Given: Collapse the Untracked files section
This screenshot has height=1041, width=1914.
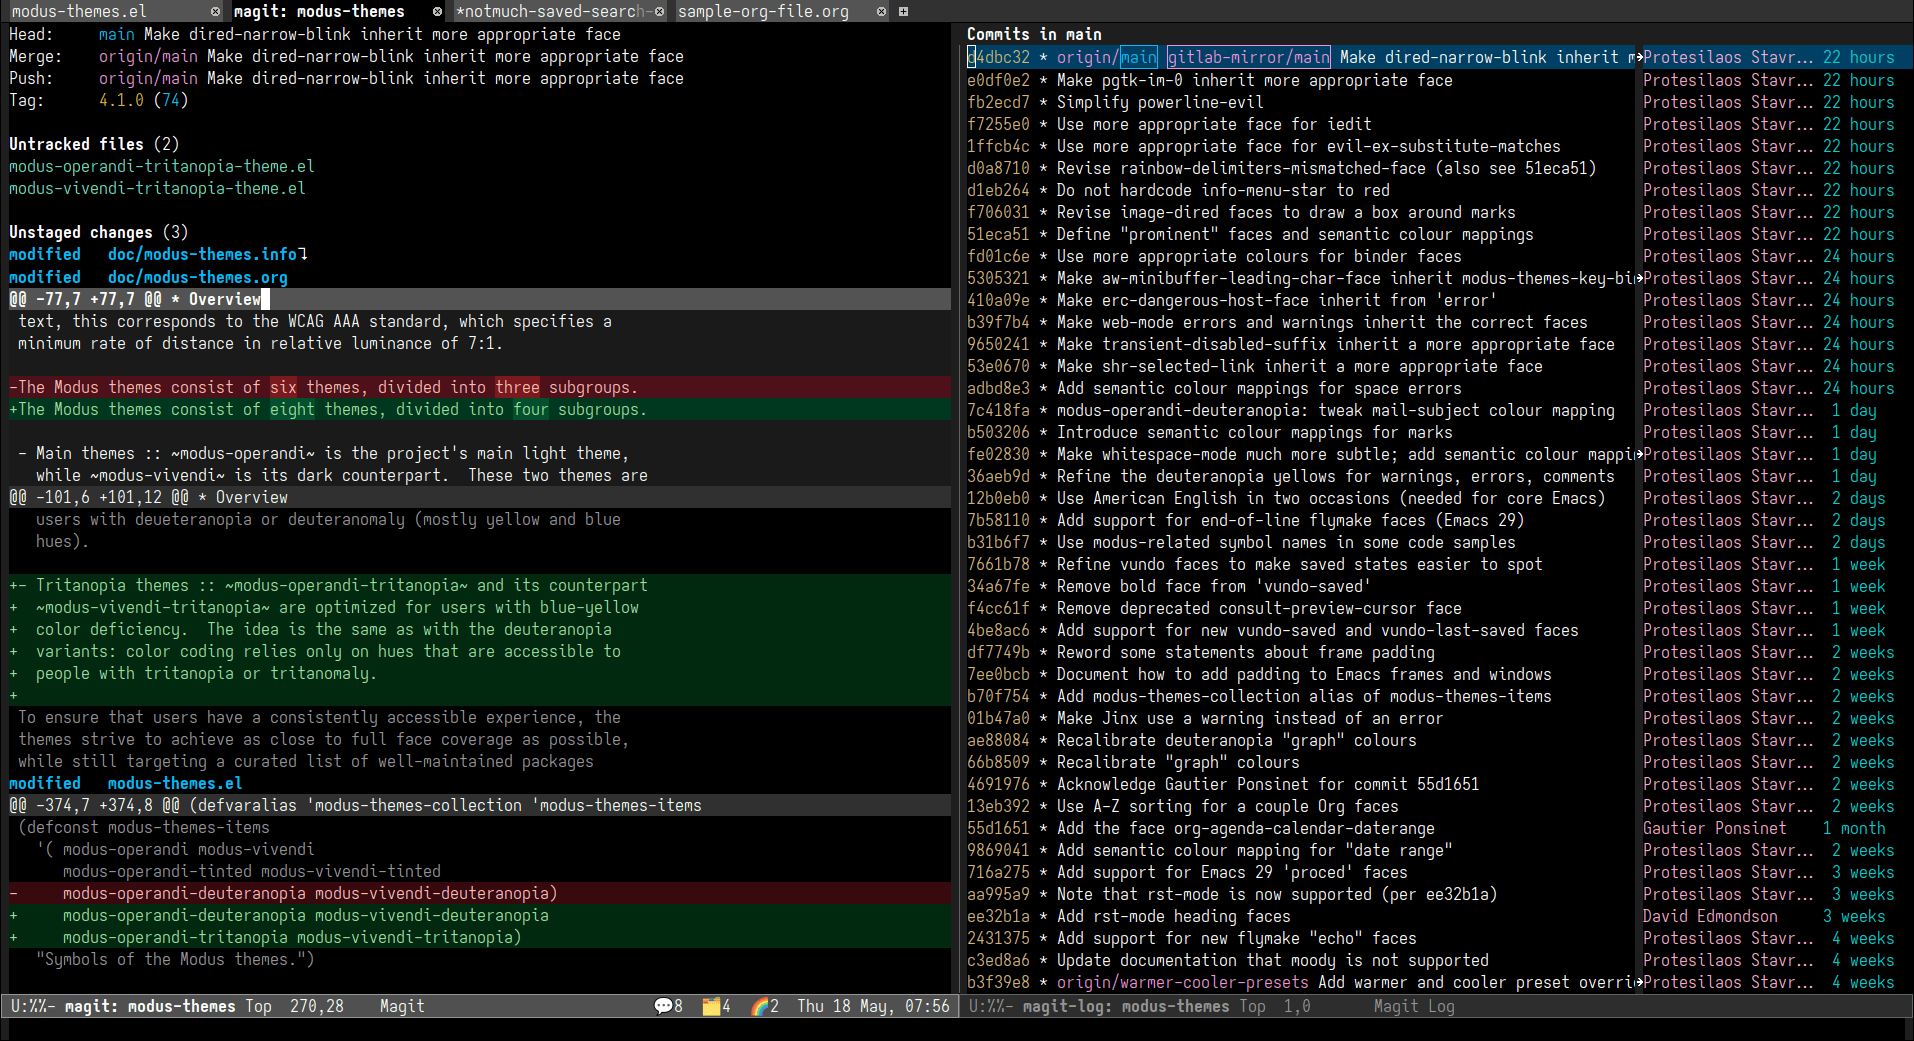Looking at the screenshot, I should coord(94,144).
